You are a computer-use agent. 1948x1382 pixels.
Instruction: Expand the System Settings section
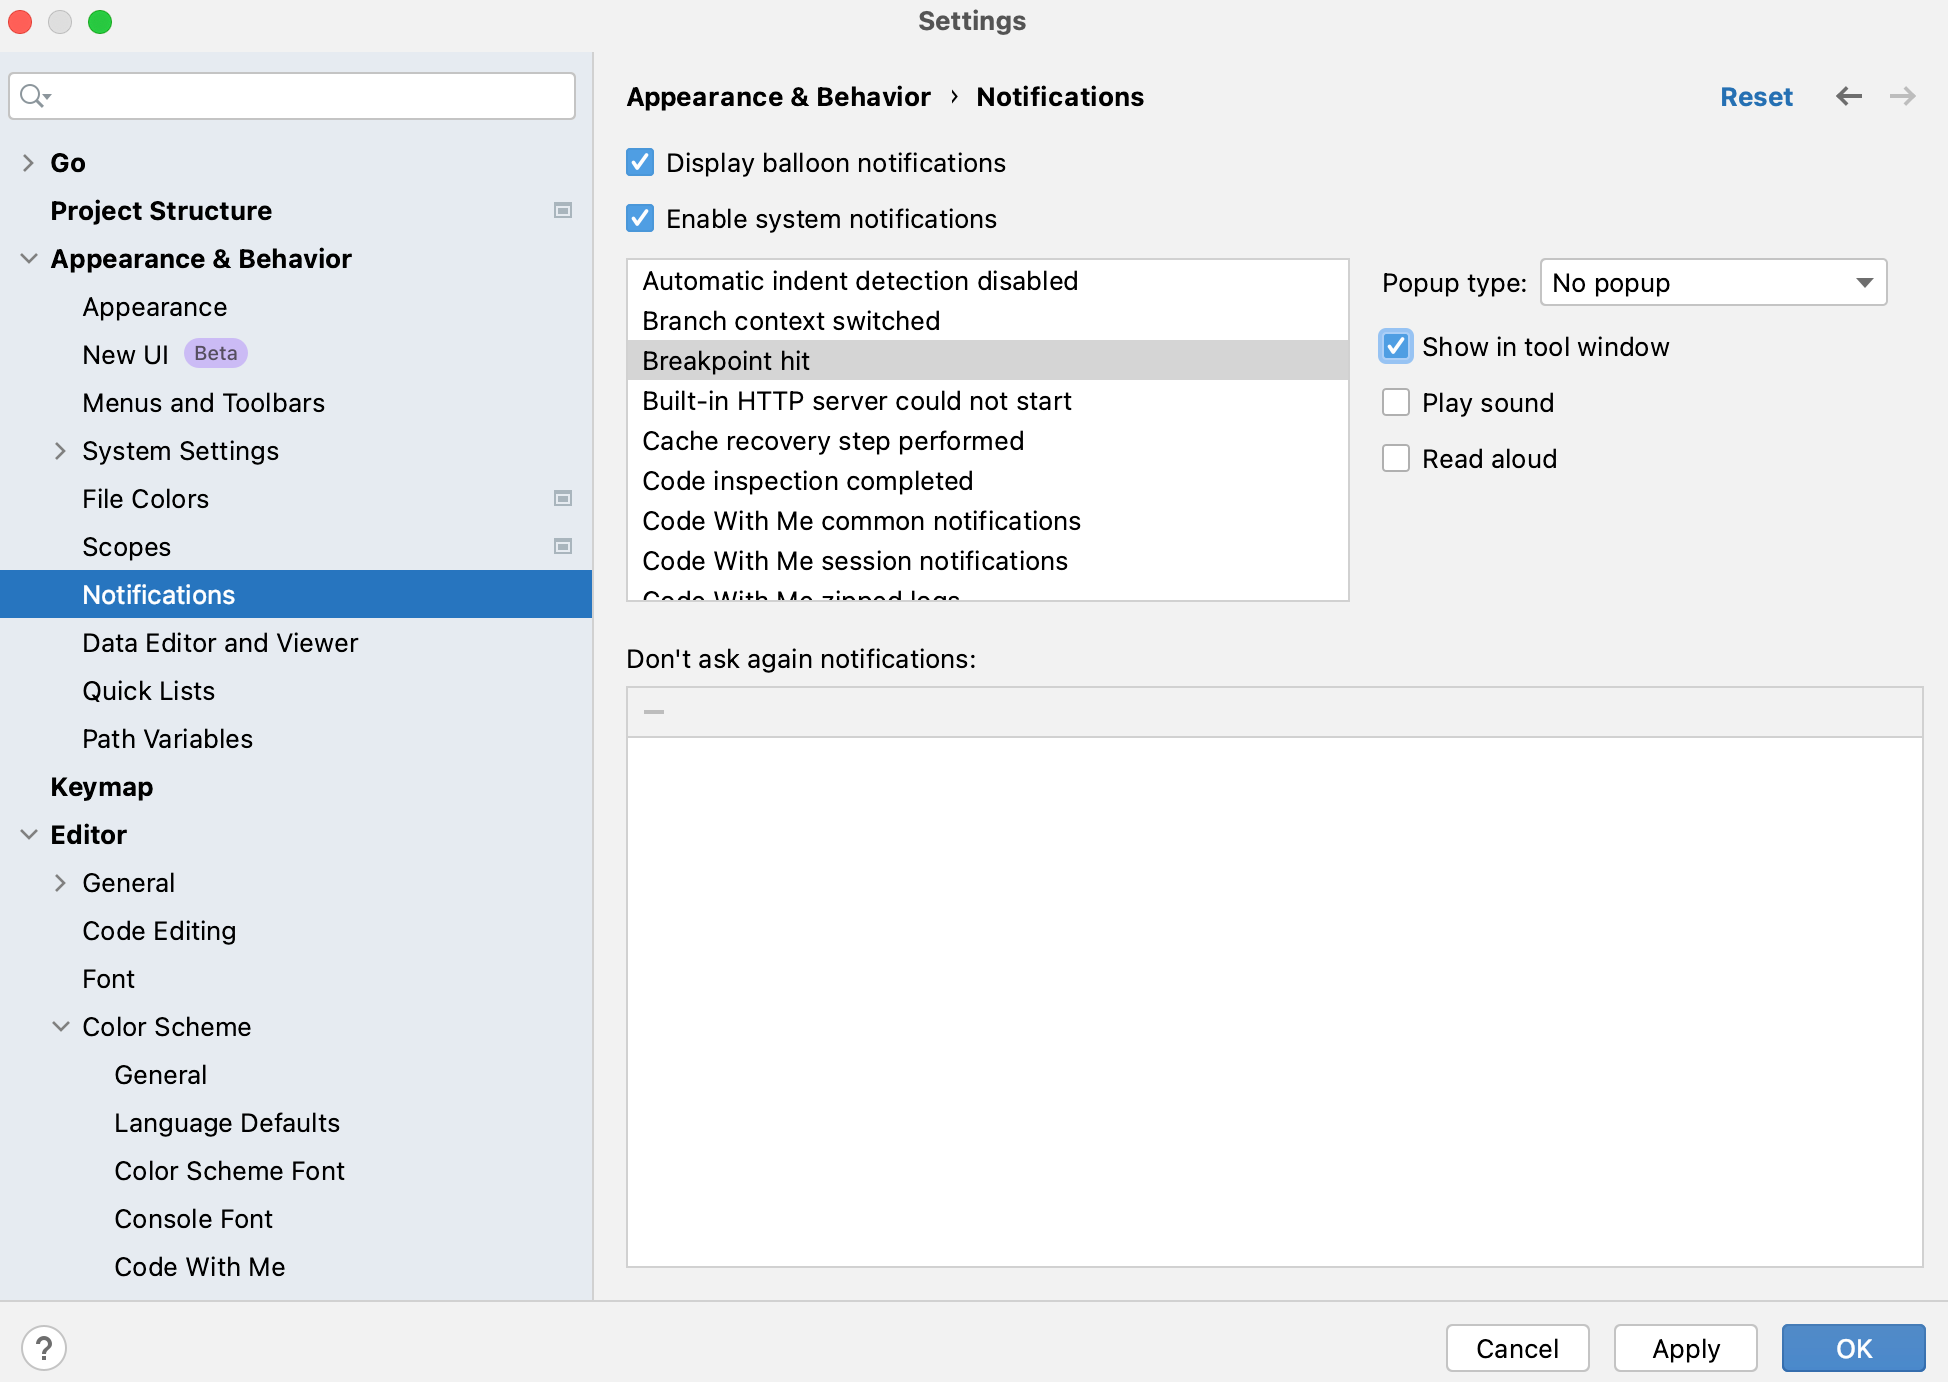click(x=61, y=451)
